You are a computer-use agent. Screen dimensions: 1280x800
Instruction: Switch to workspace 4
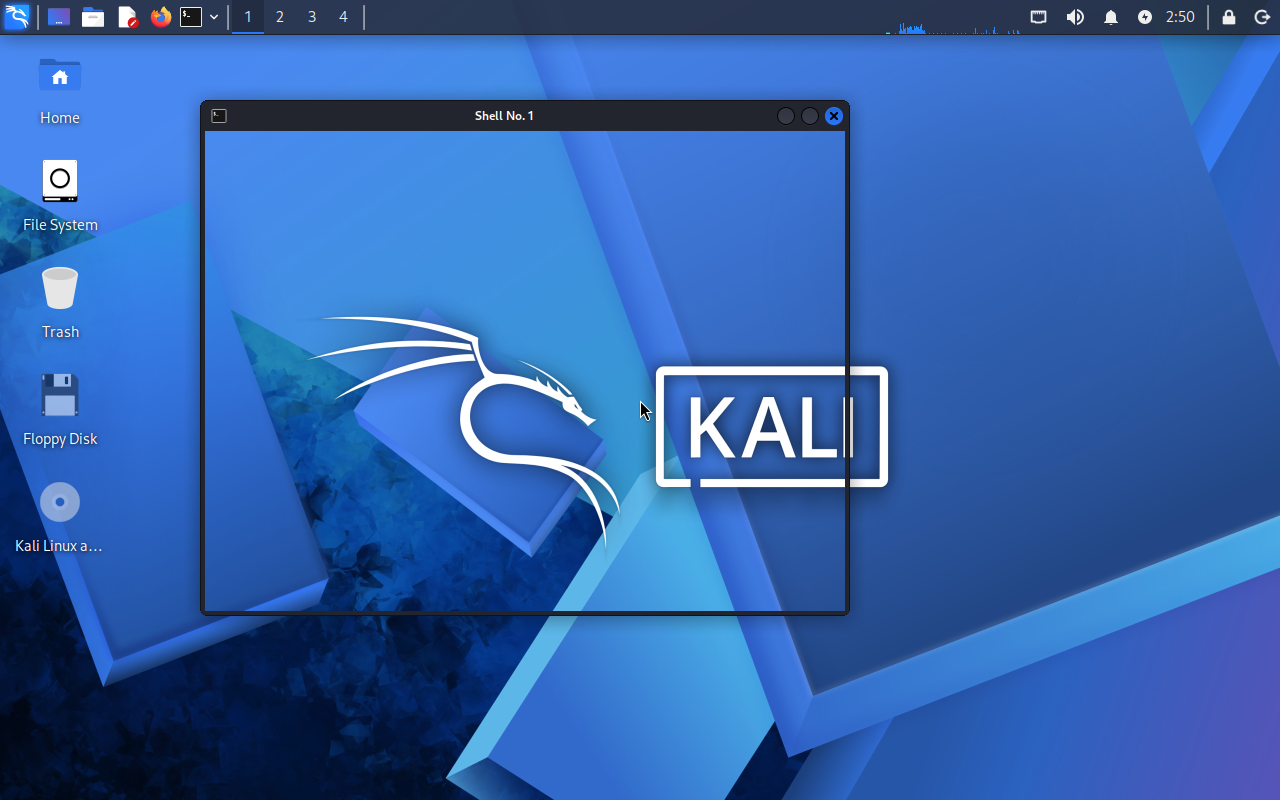(343, 17)
